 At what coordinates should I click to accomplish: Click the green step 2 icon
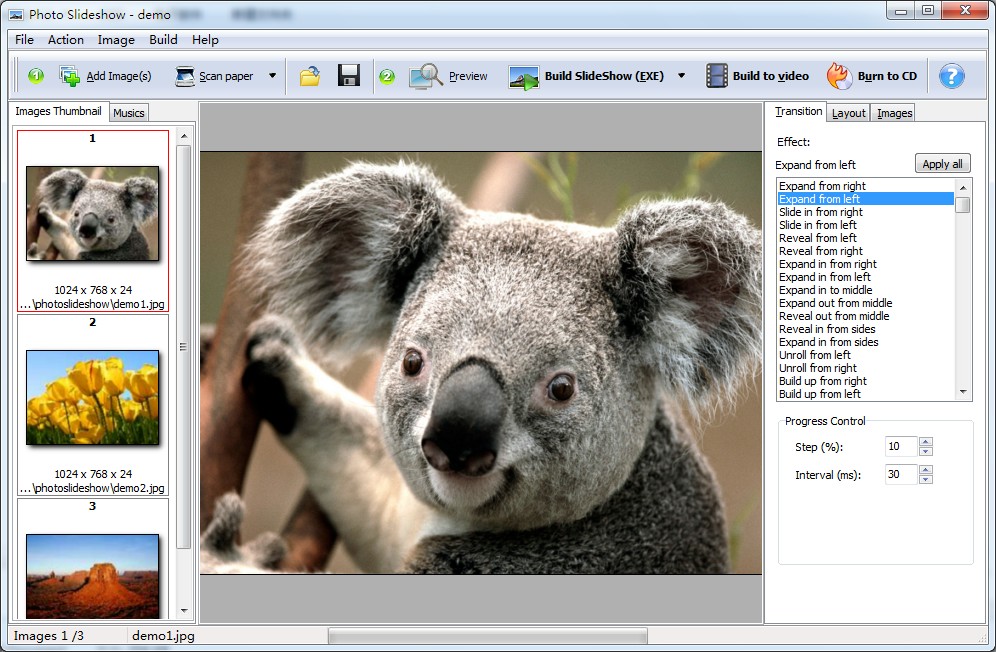tap(387, 77)
